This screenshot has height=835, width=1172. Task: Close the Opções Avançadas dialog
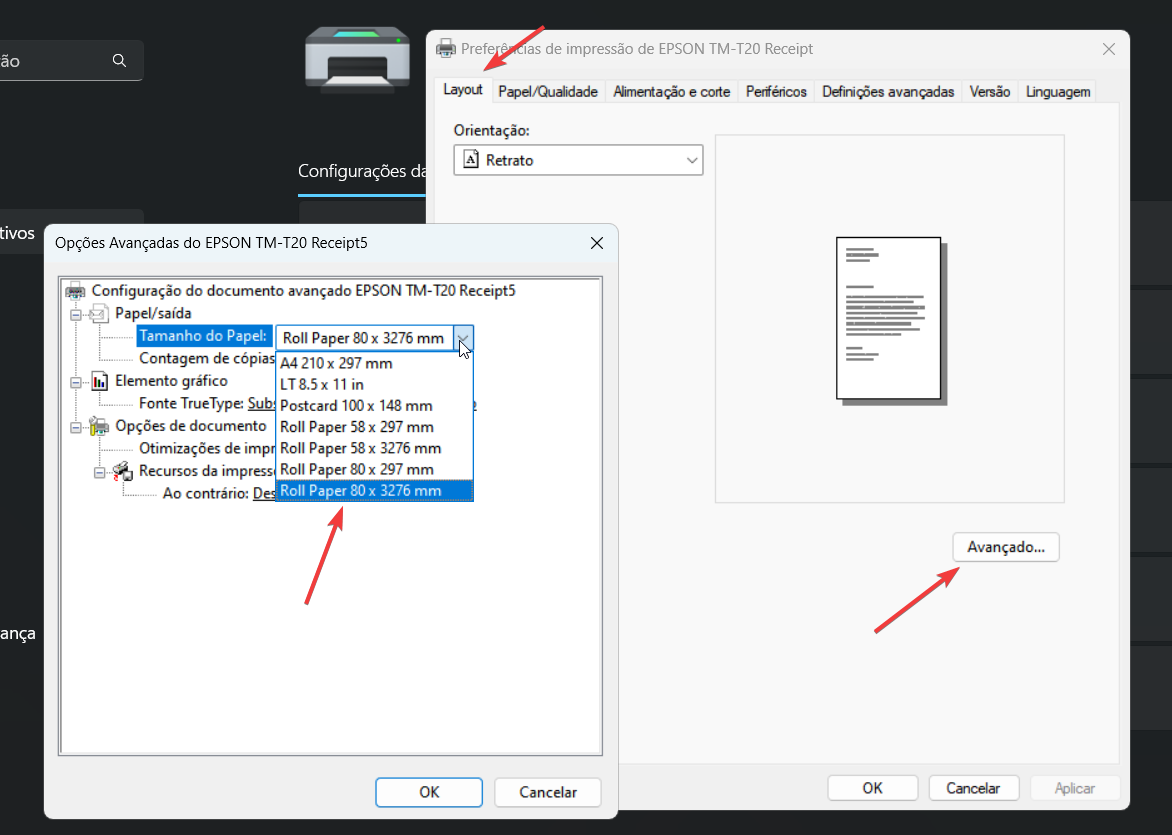coord(596,243)
